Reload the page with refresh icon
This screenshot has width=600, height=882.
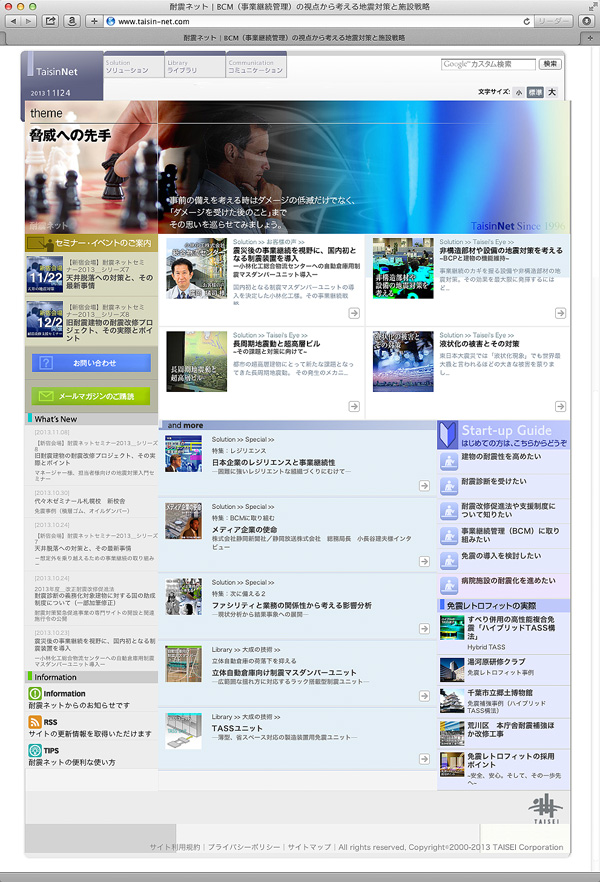tap(526, 21)
